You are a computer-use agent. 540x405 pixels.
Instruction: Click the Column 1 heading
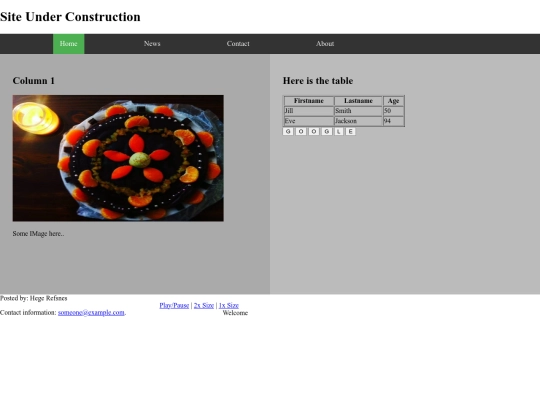pos(34,81)
